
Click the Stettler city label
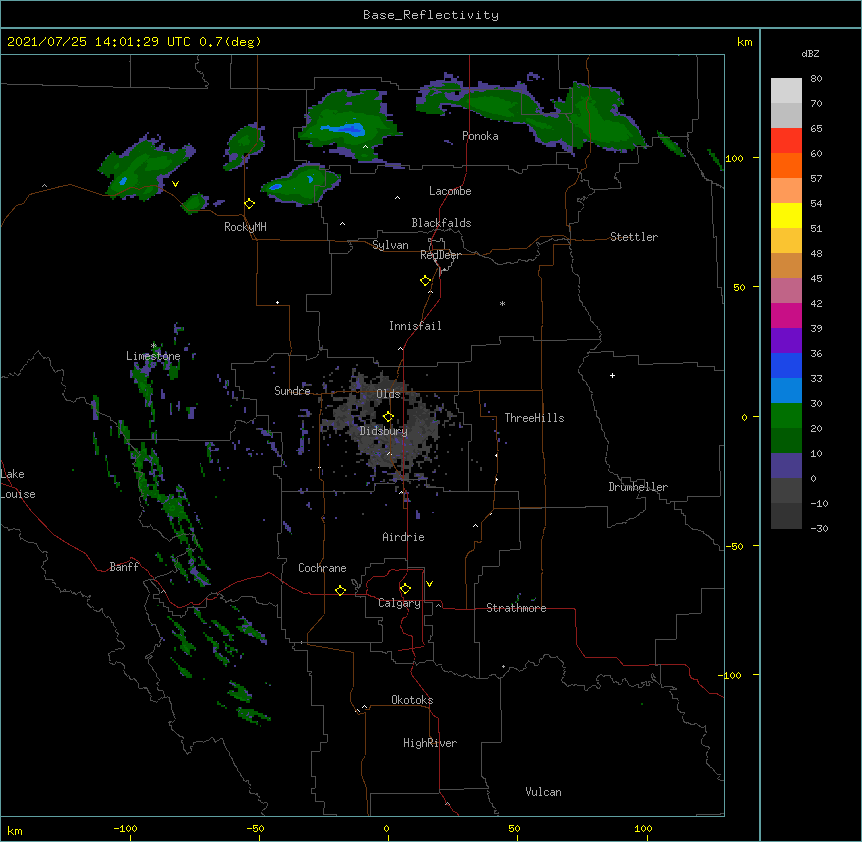(x=634, y=237)
